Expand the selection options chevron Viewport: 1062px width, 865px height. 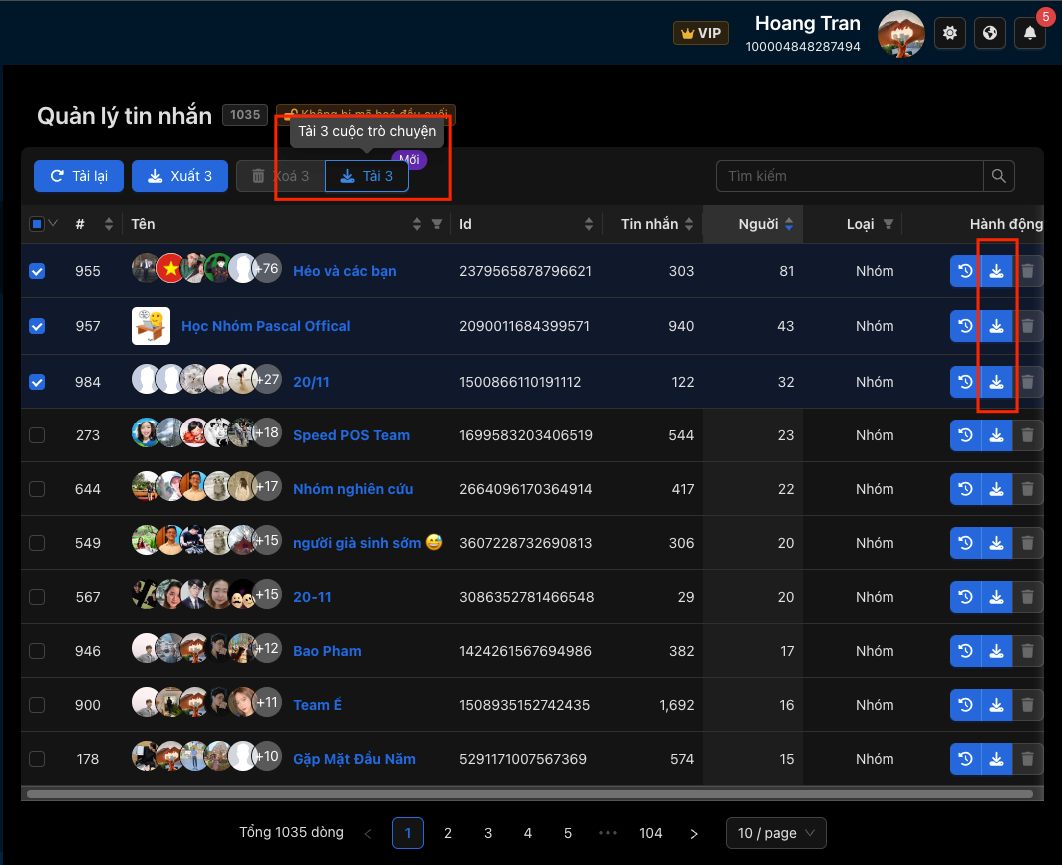pyautogui.click(x=53, y=224)
